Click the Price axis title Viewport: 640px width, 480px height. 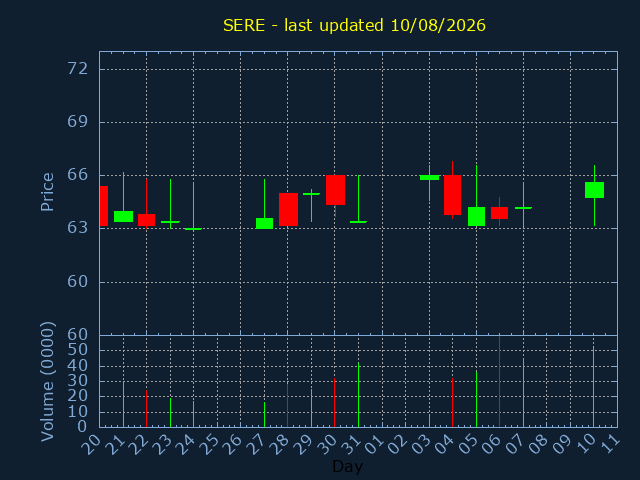(x=47, y=192)
